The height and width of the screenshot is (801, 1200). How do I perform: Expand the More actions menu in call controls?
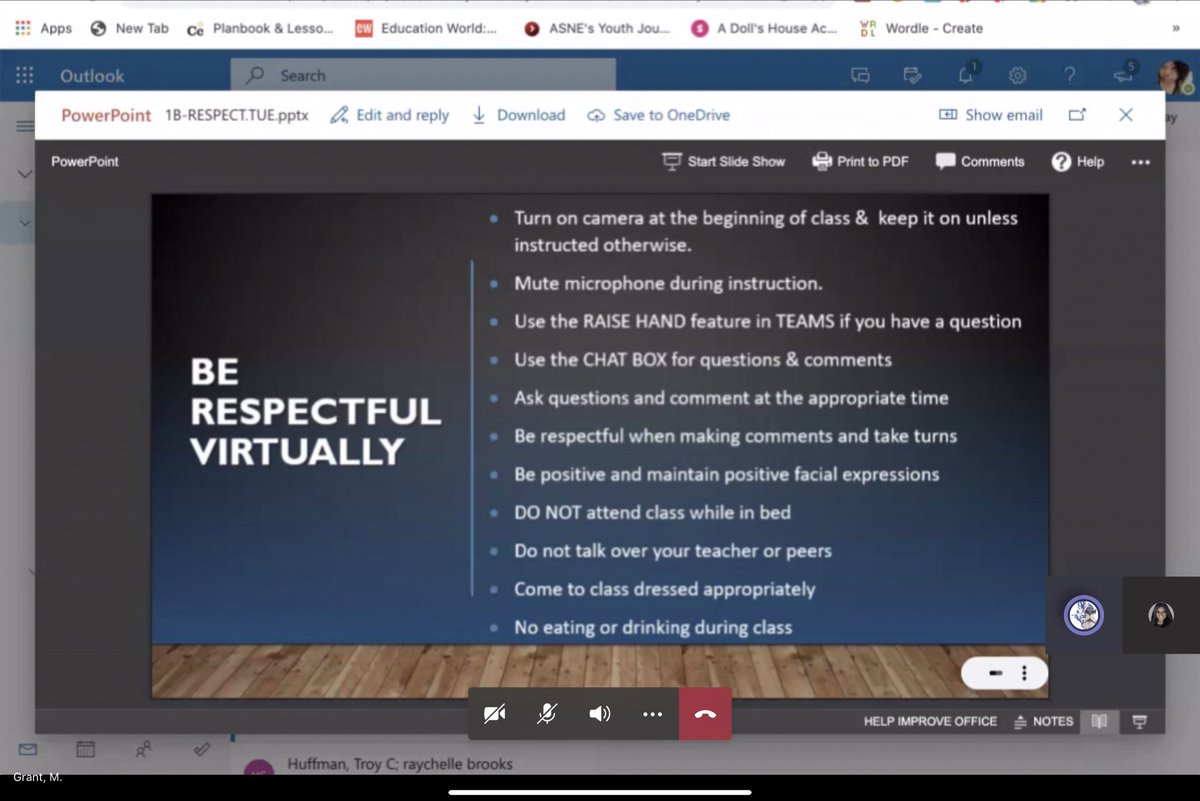point(653,714)
